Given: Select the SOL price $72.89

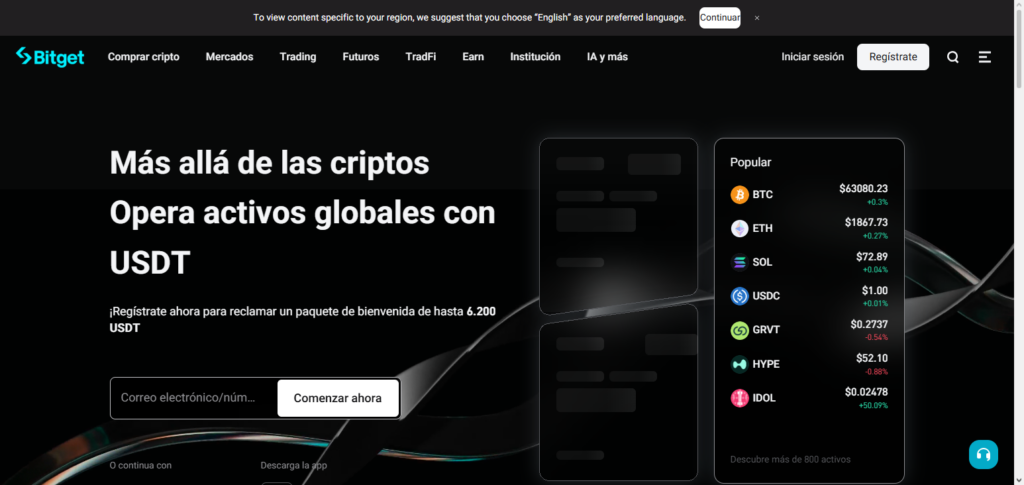Looking at the screenshot, I should click(872, 257).
